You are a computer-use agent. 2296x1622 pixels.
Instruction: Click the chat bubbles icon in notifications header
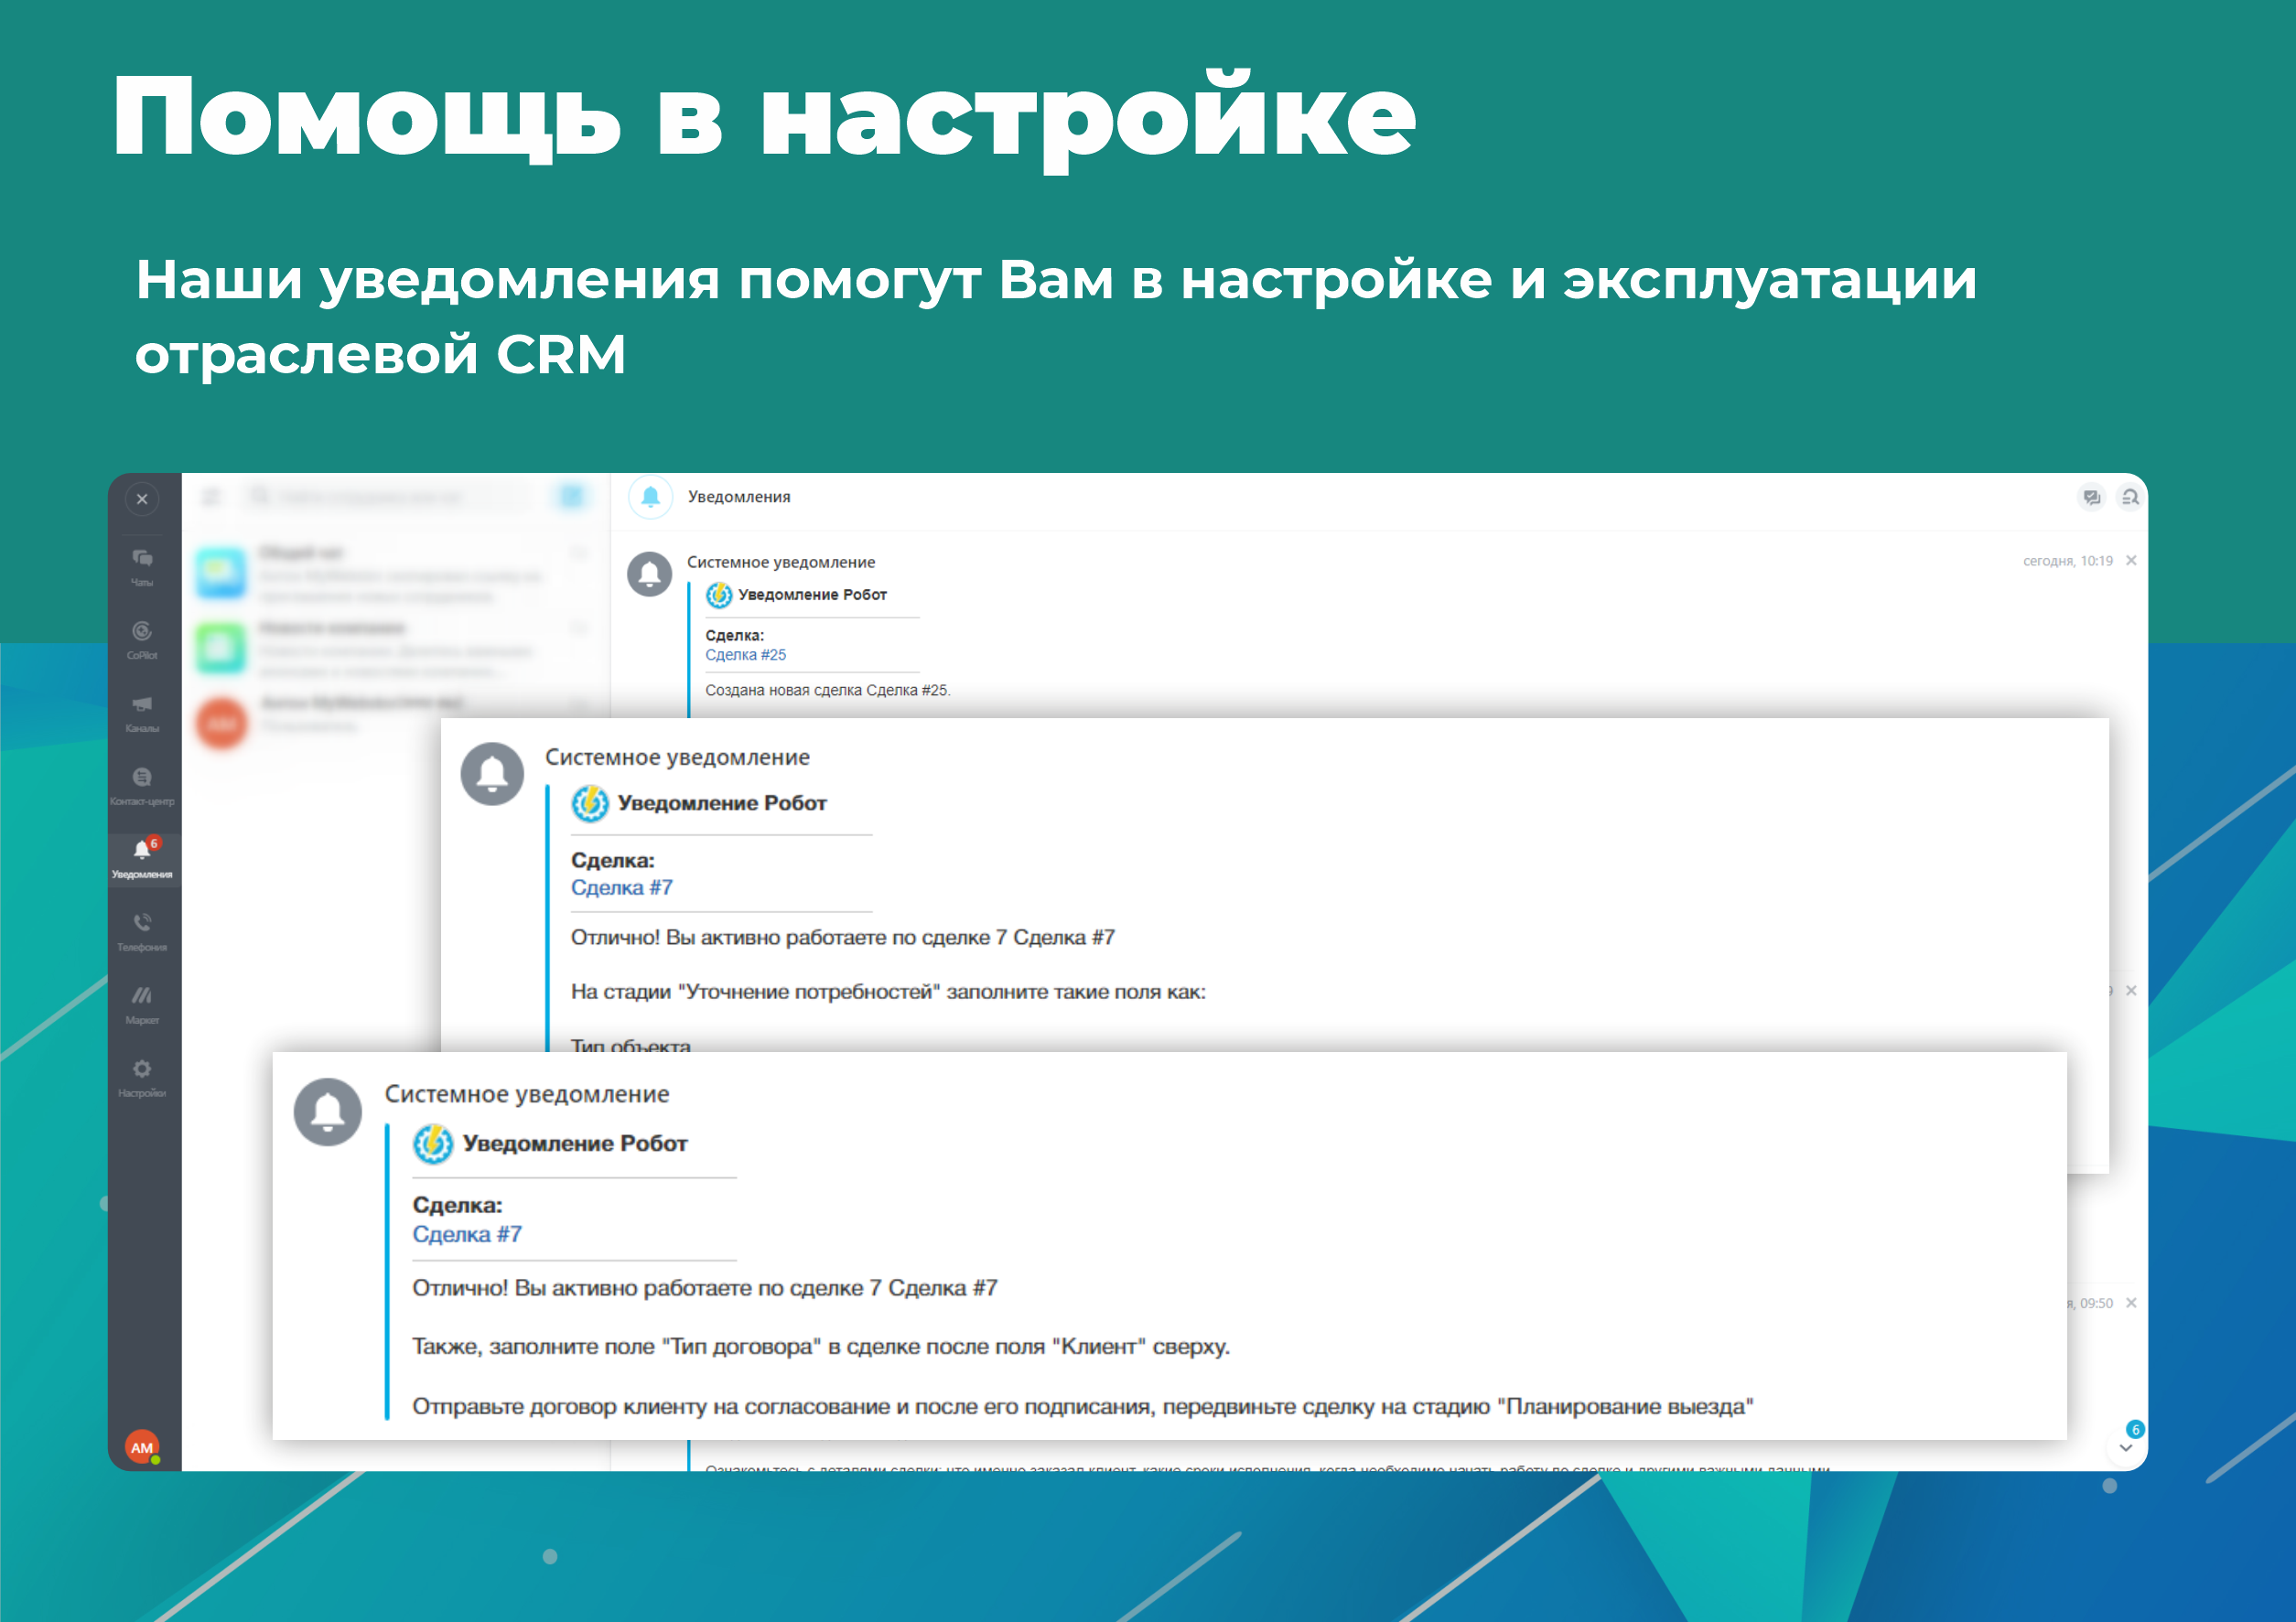(2091, 497)
